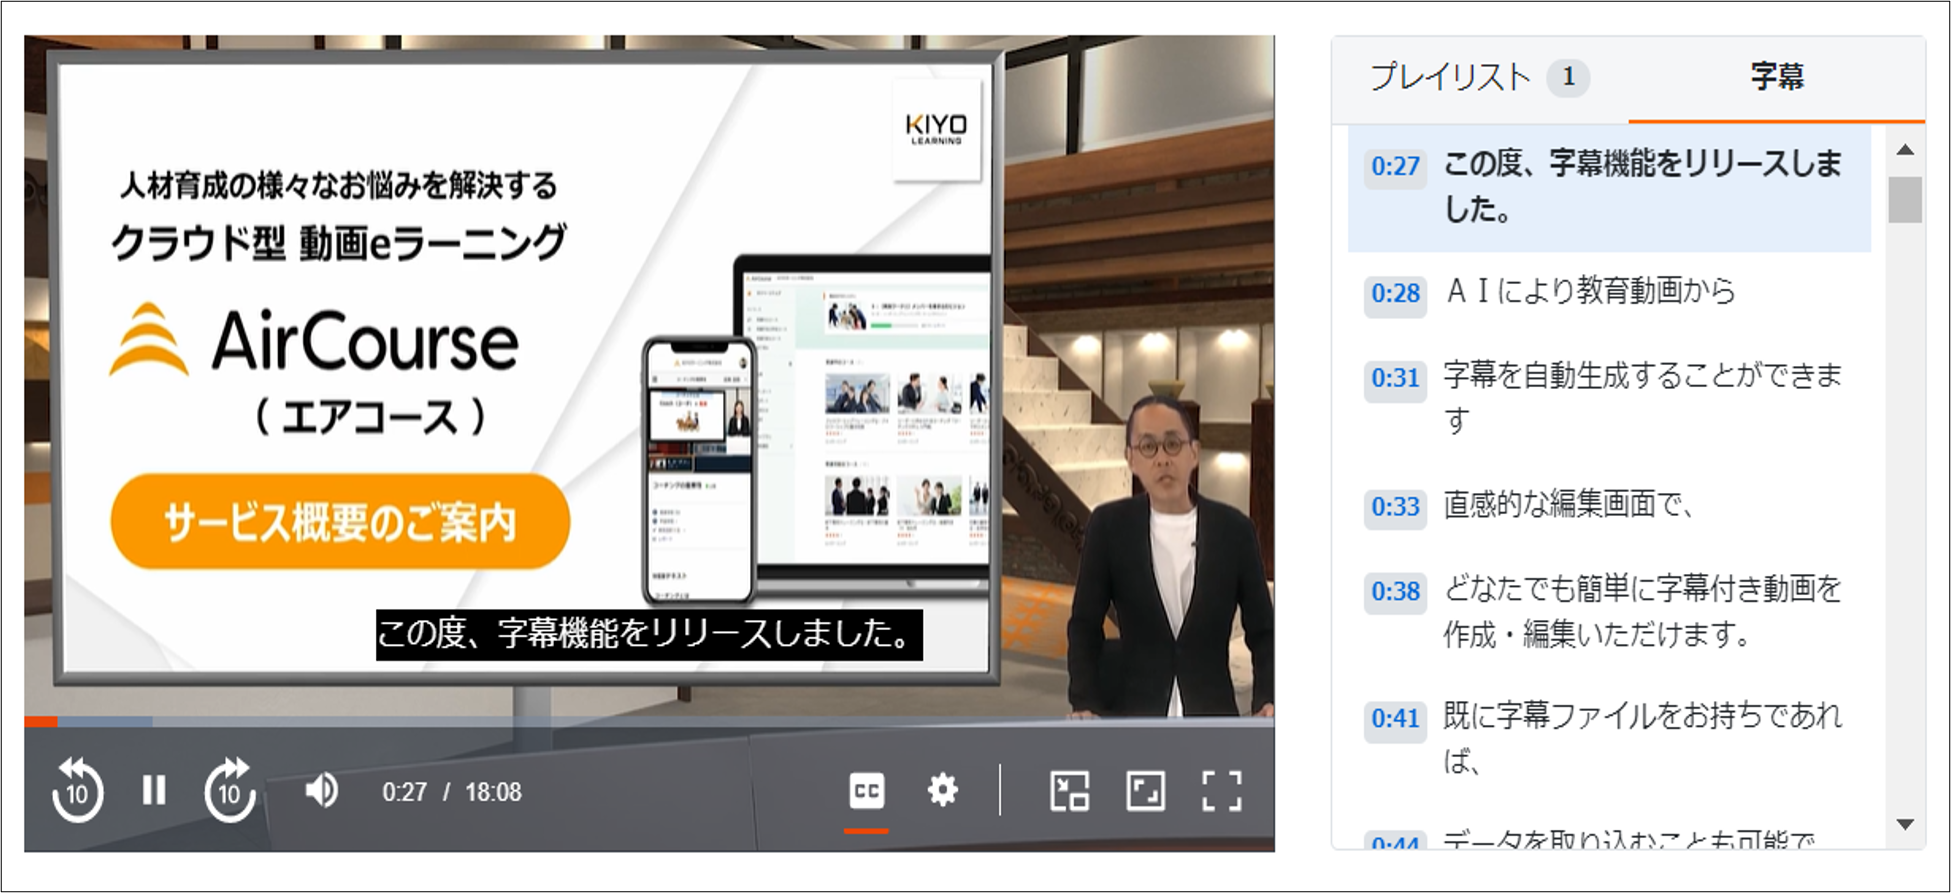
Task: Click subtitle list scroll up arrow
Action: pyautogui.click(x=1905, y=150)
